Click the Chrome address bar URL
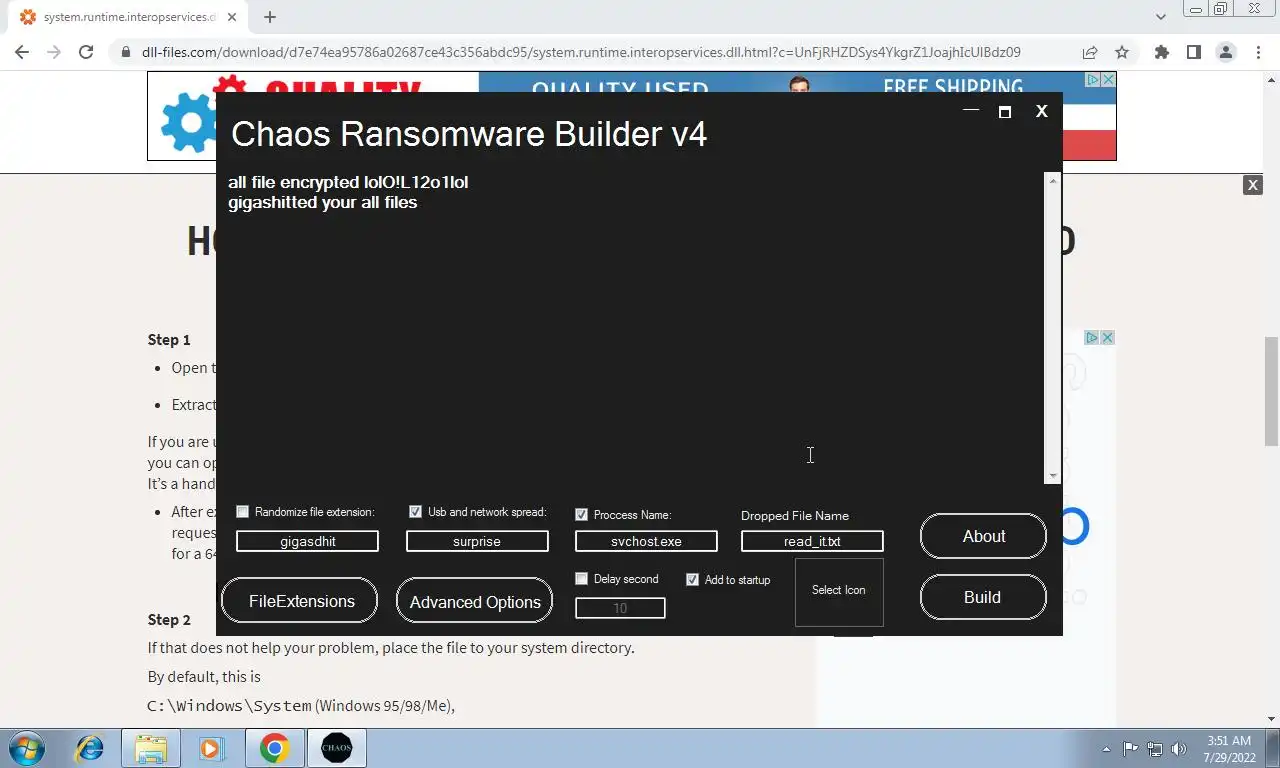Viewport: 1280px width, 768px height. [580, 52]
